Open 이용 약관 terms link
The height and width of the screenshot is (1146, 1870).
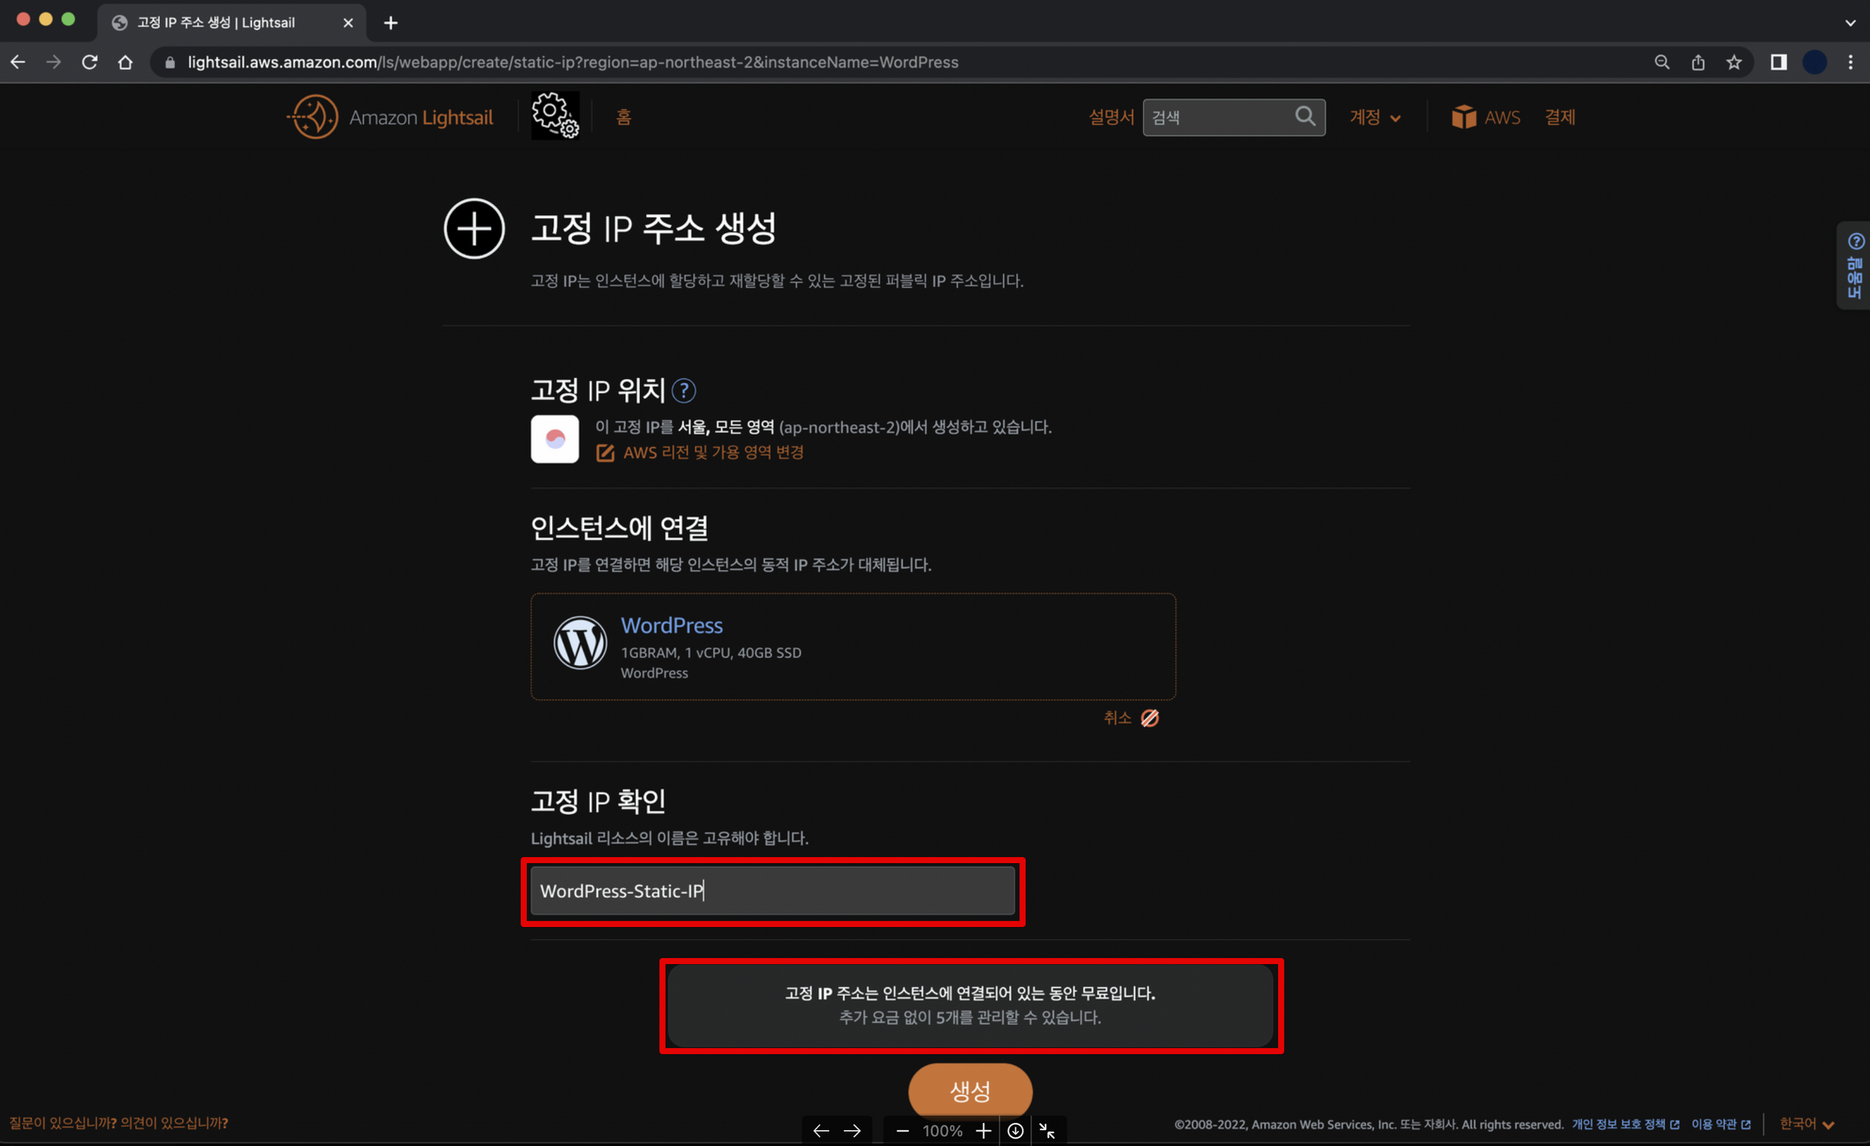(x=1720, y=1124)
